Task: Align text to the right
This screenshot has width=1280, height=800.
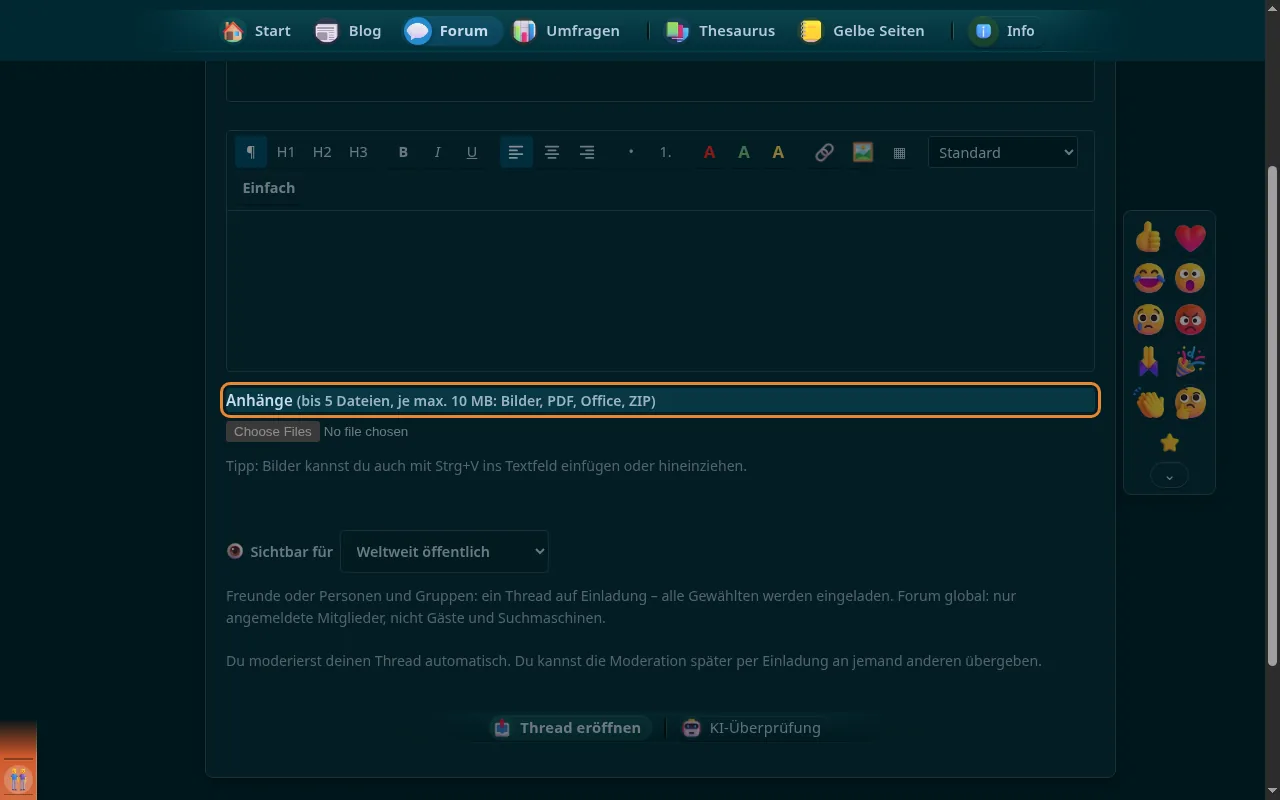Action: pos(587,152)
